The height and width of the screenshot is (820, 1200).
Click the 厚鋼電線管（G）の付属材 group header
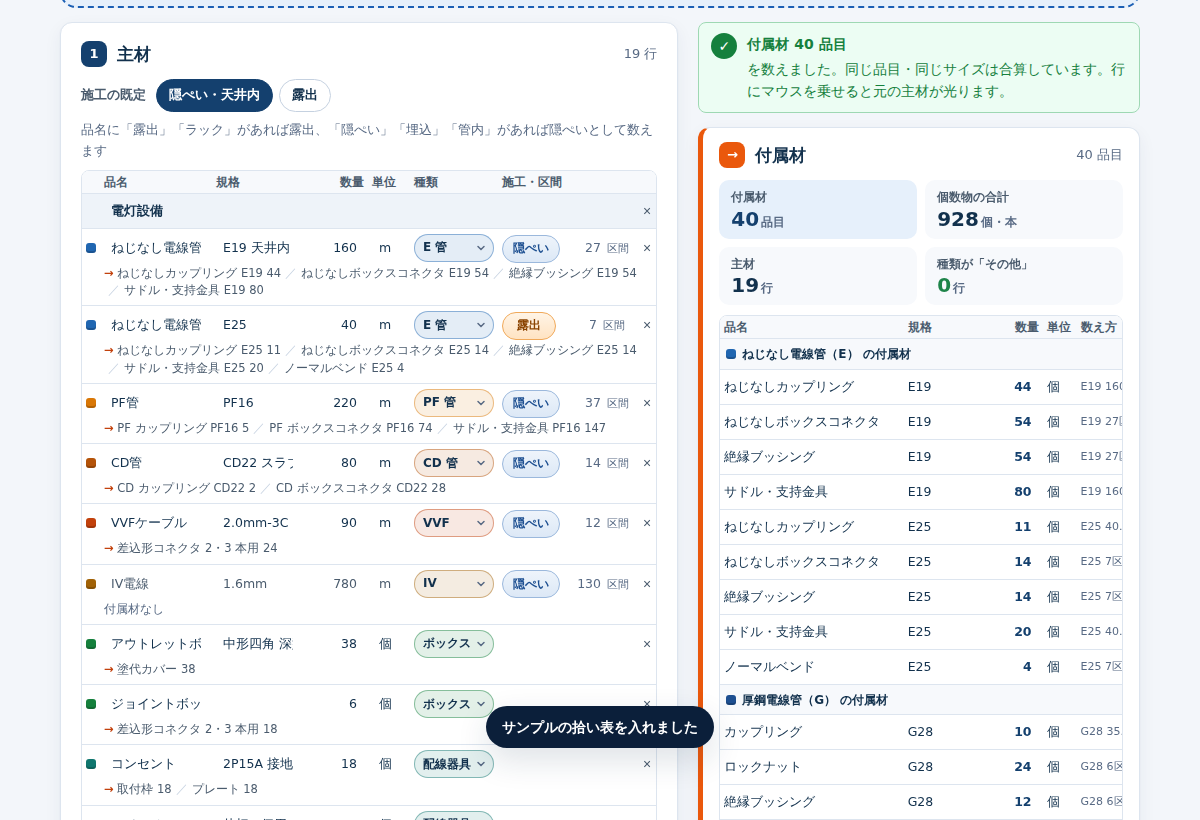coord(921,700)
